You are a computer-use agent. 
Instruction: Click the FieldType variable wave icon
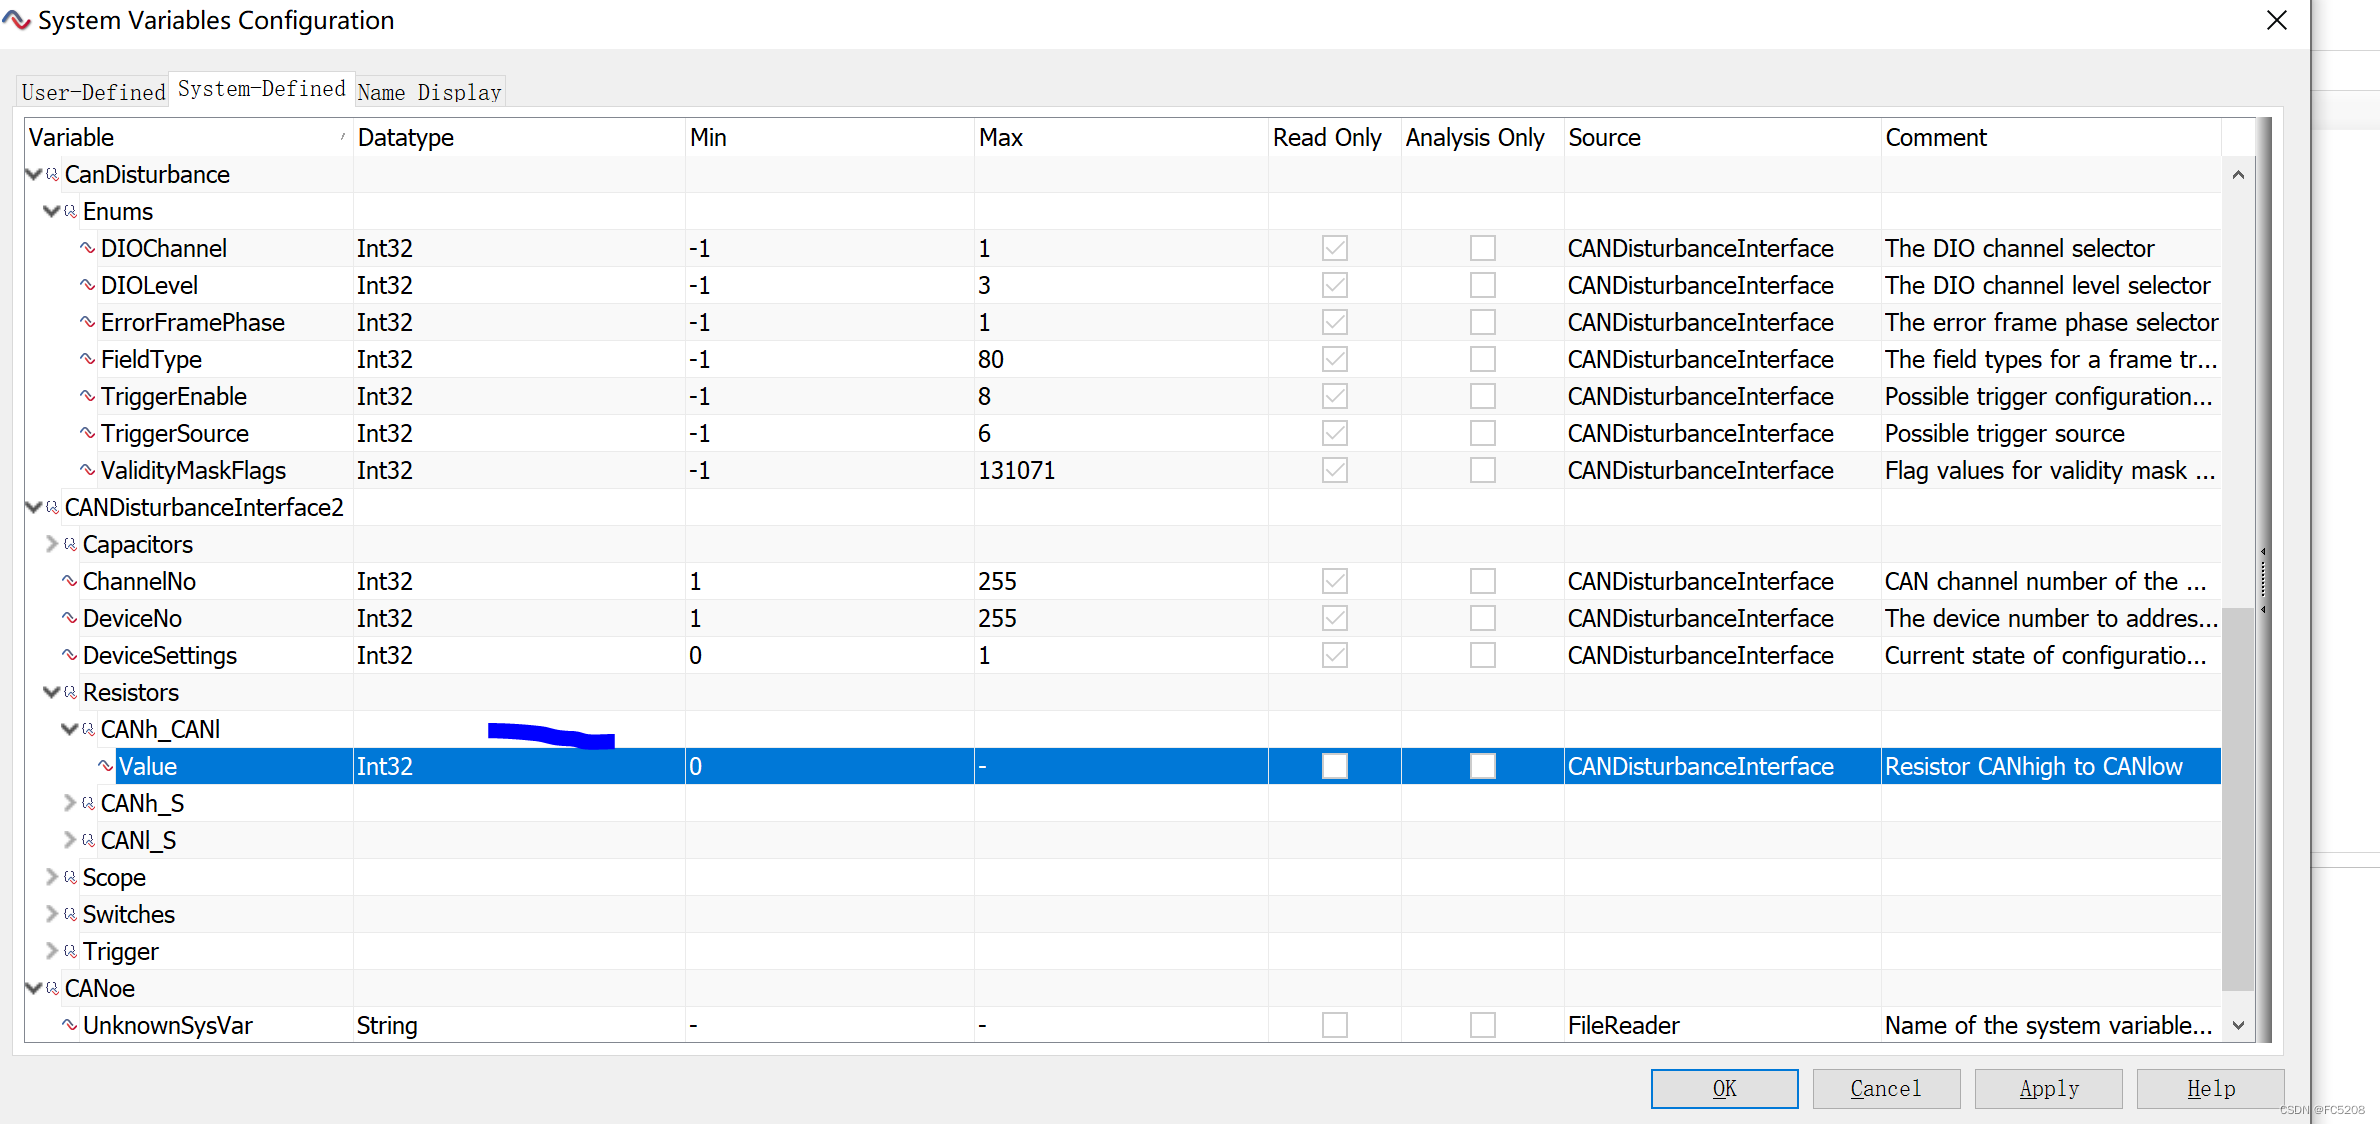tap(88, 359)
